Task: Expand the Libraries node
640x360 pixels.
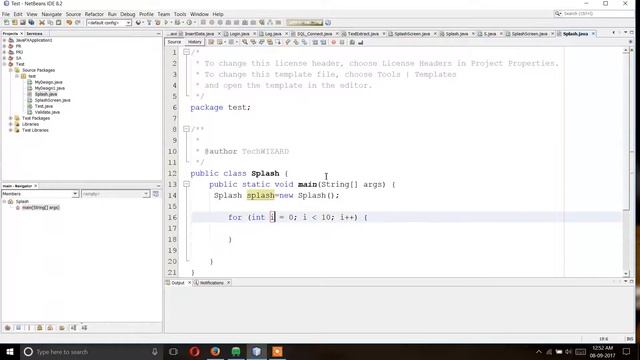Action: tap(11, 124)
